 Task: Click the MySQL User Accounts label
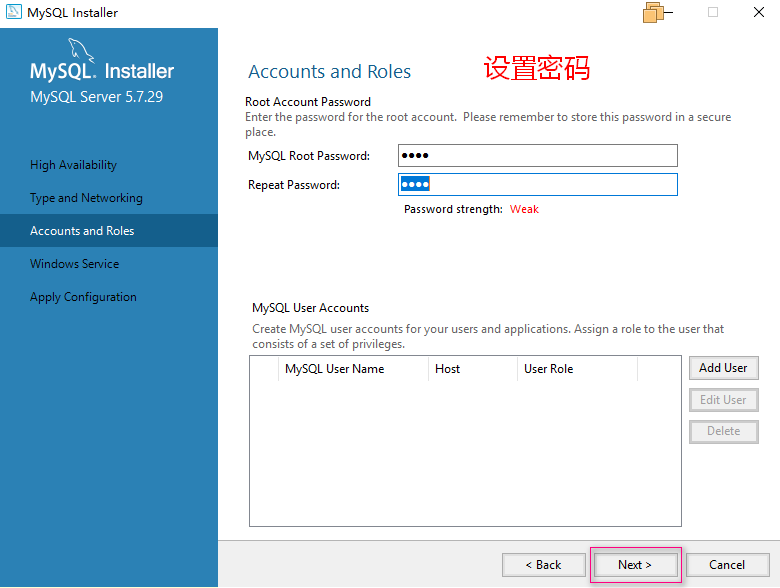coord(310,308)
